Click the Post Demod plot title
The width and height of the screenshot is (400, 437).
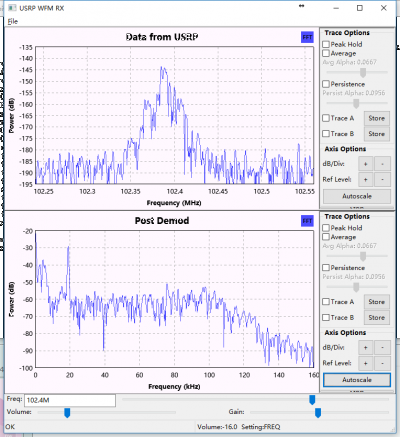tap(162, 220)
